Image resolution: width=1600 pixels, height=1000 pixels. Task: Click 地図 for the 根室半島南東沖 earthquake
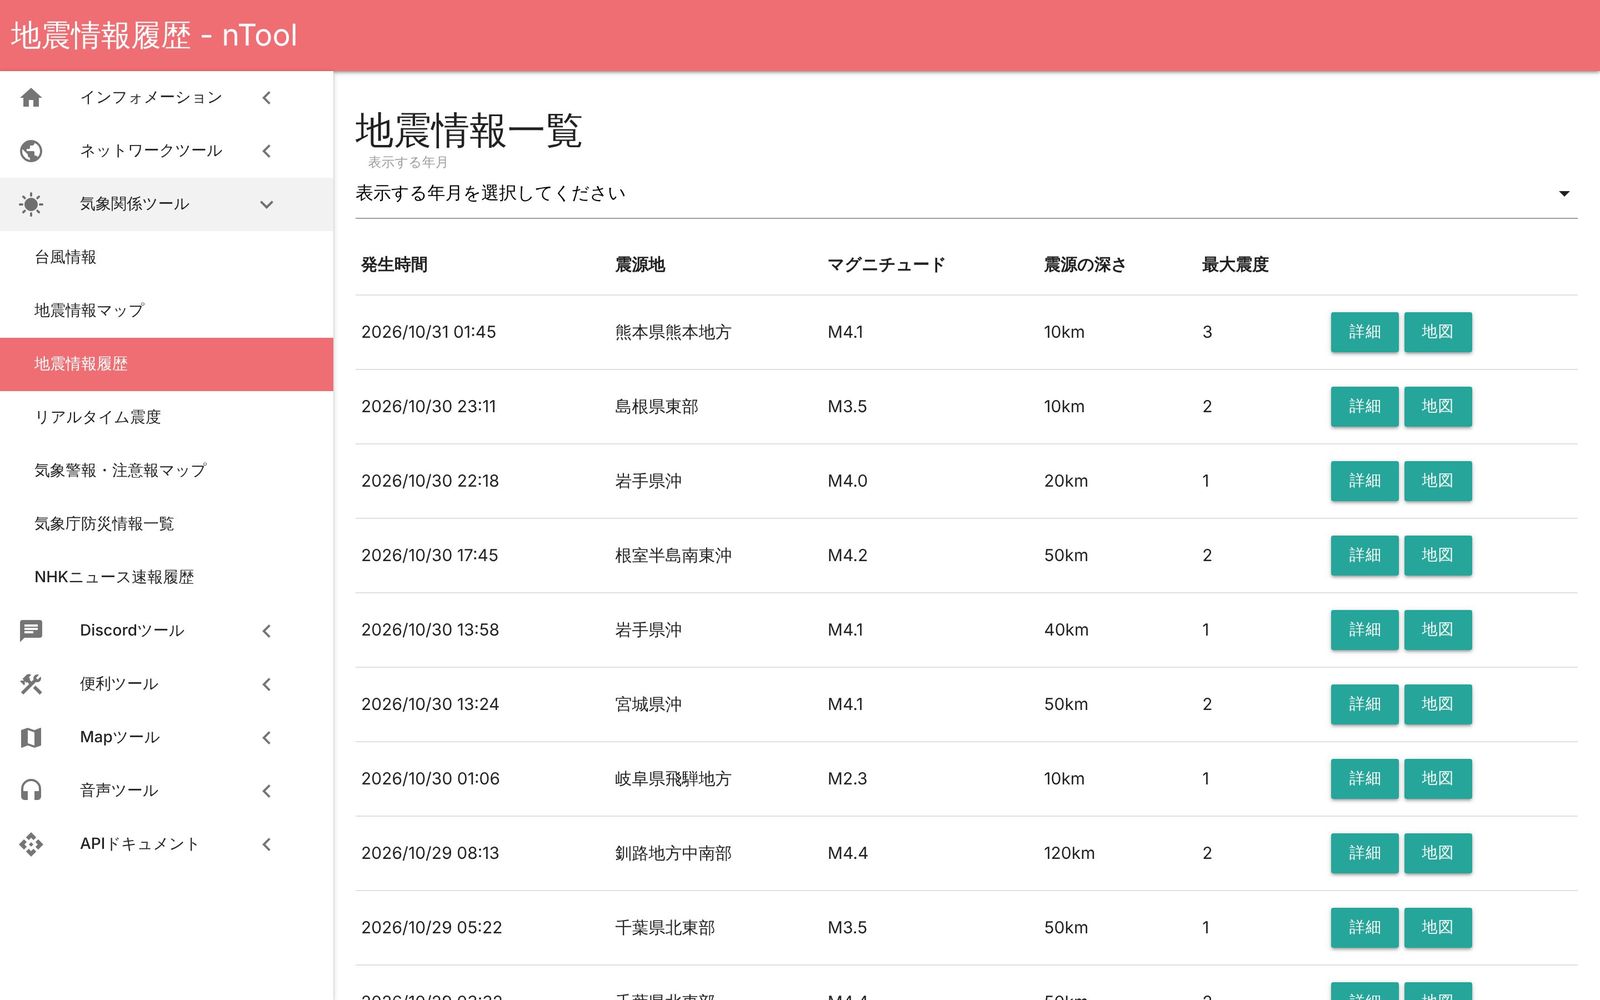tap(1437, 555)
